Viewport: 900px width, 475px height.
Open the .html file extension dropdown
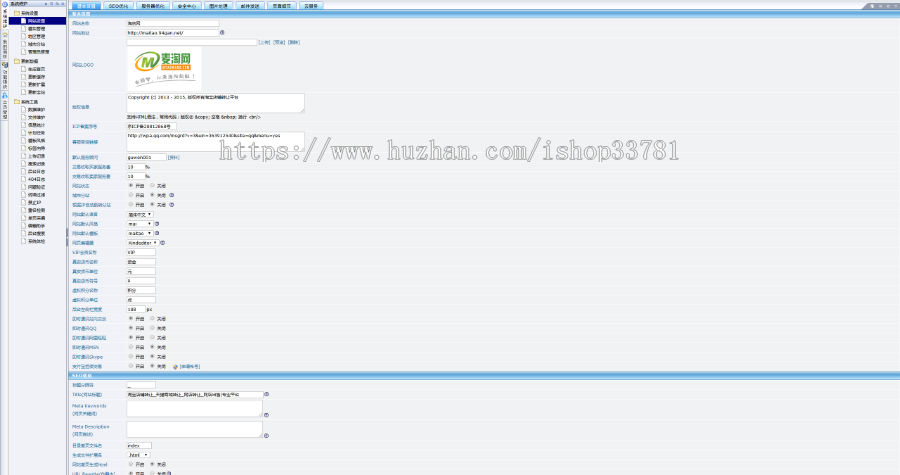point(138,455)
